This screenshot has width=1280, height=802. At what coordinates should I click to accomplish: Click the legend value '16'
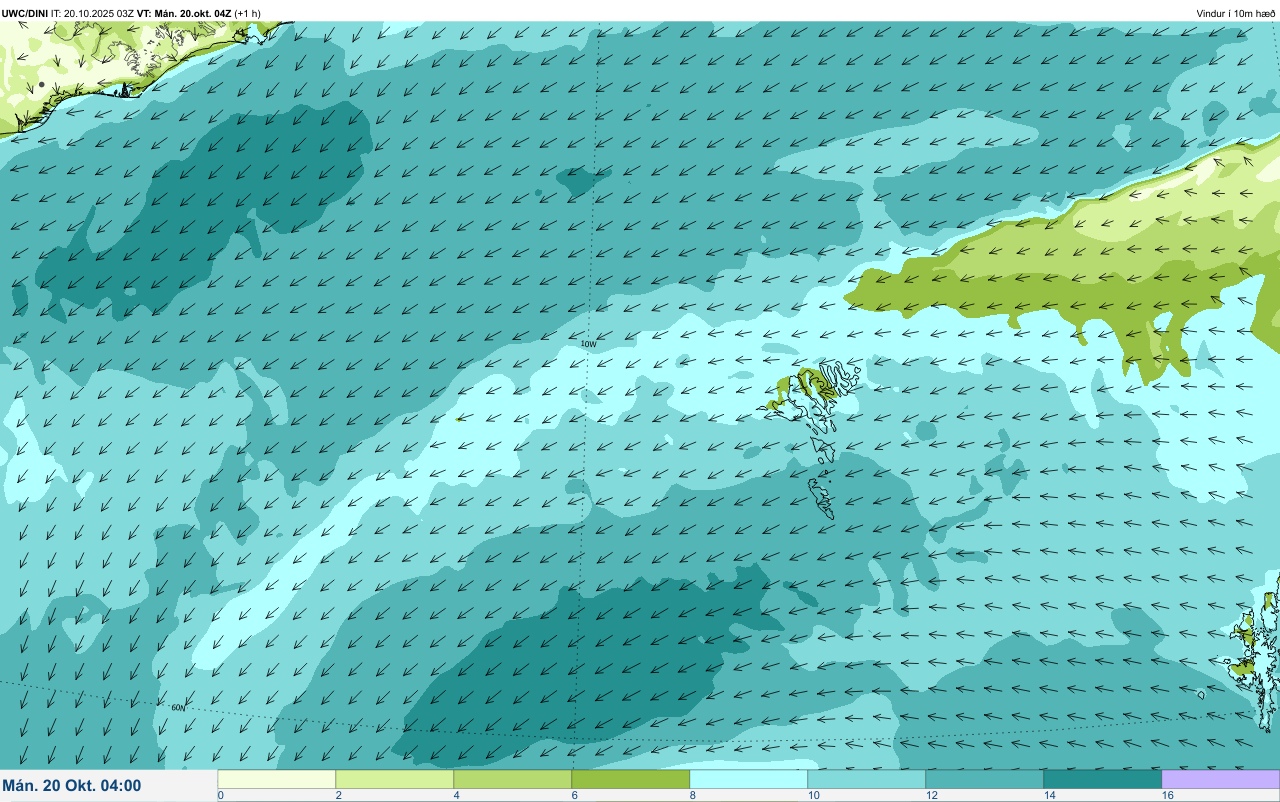point(1168,795)
